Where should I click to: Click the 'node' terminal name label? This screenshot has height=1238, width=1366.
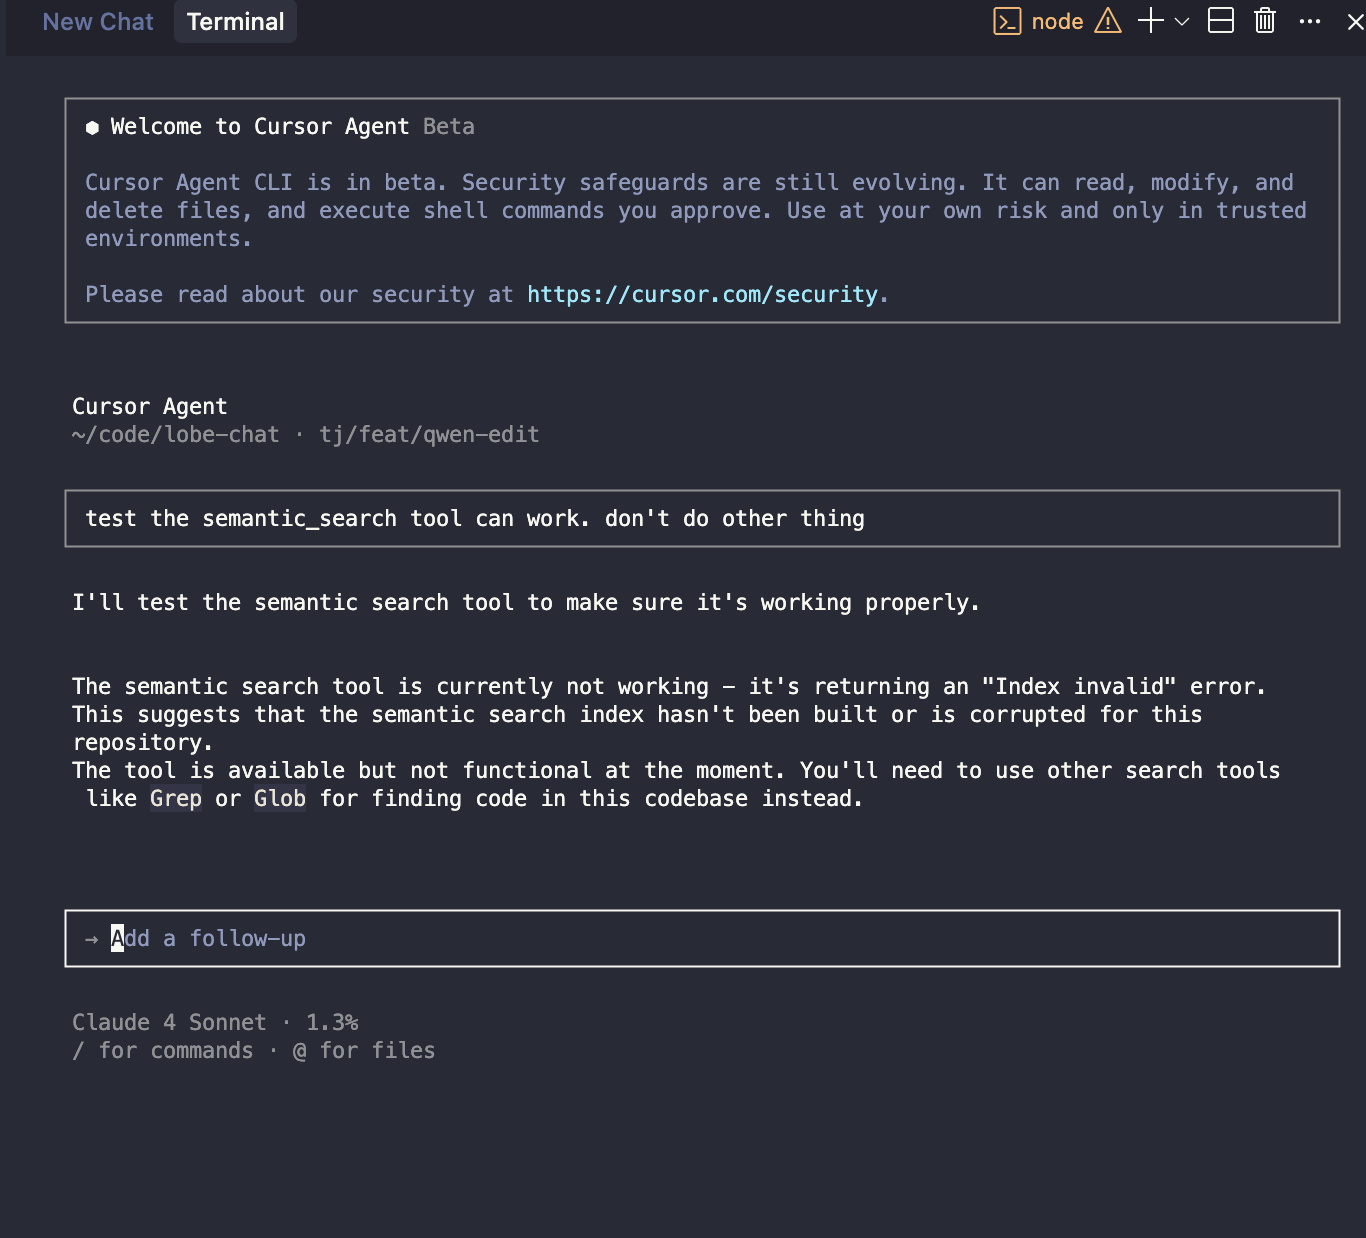tap(1057, 21)
